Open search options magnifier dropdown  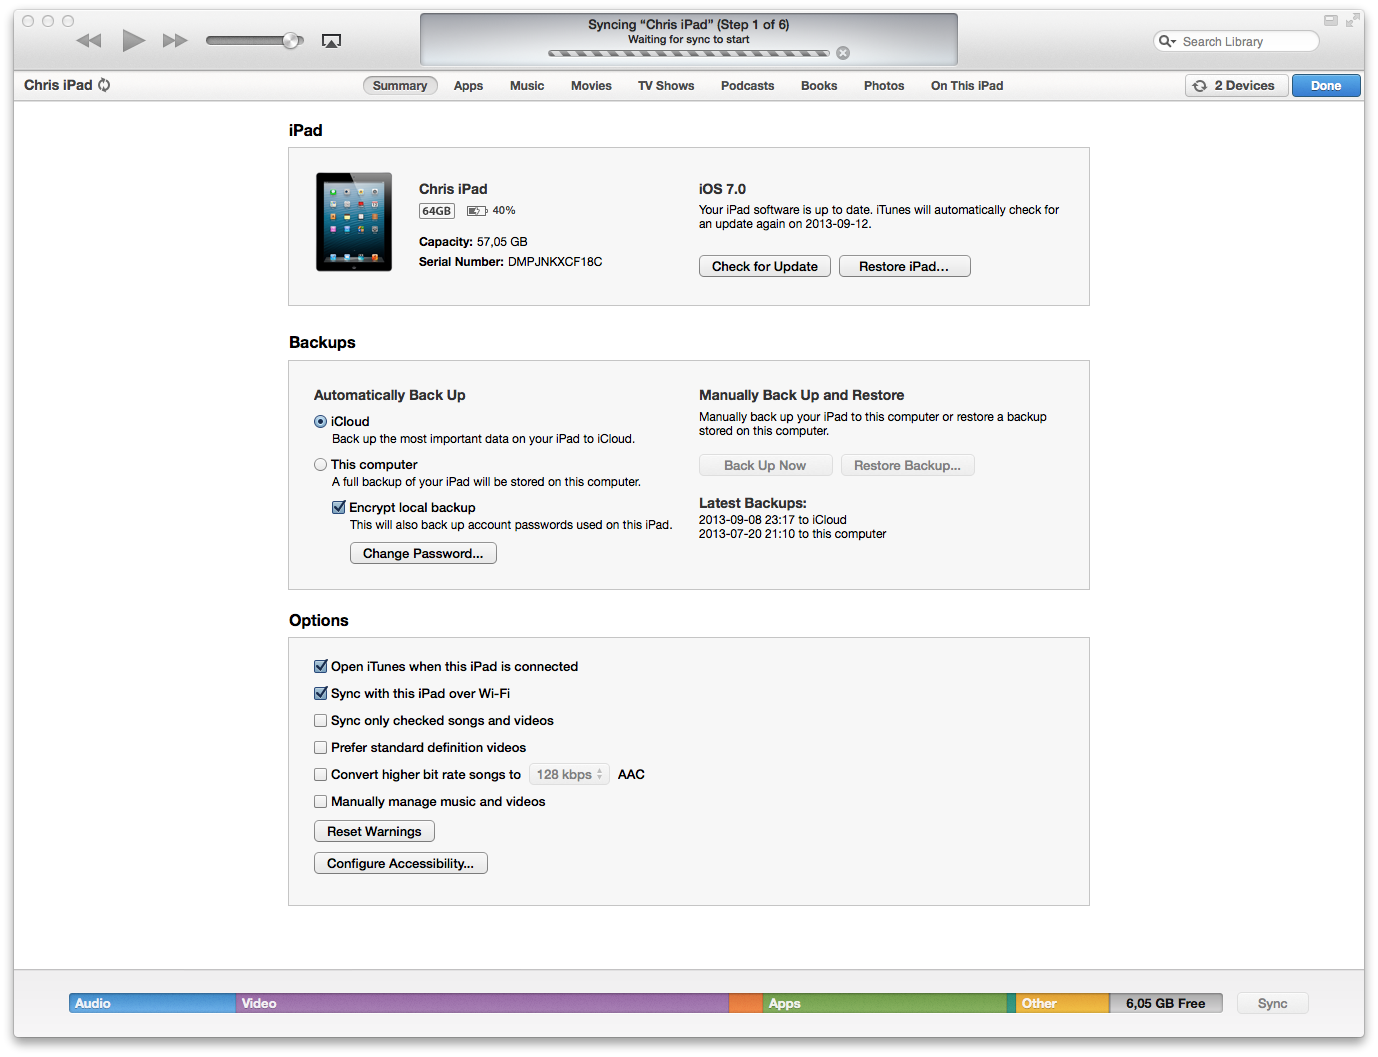pos(1167,41)
